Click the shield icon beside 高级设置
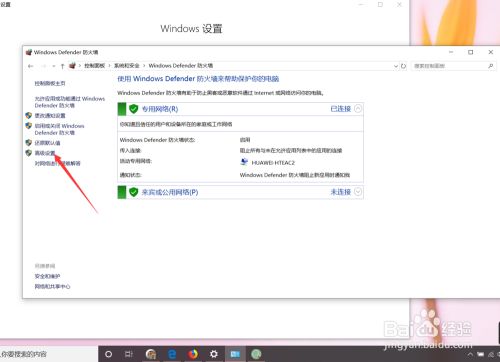The image size is (500, 362). click(x=29, y=153)
